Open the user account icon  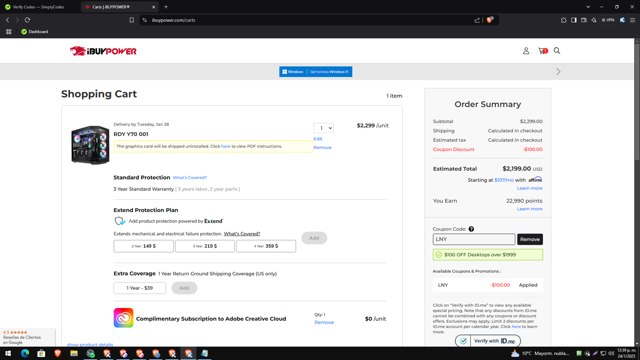point(526,51)
